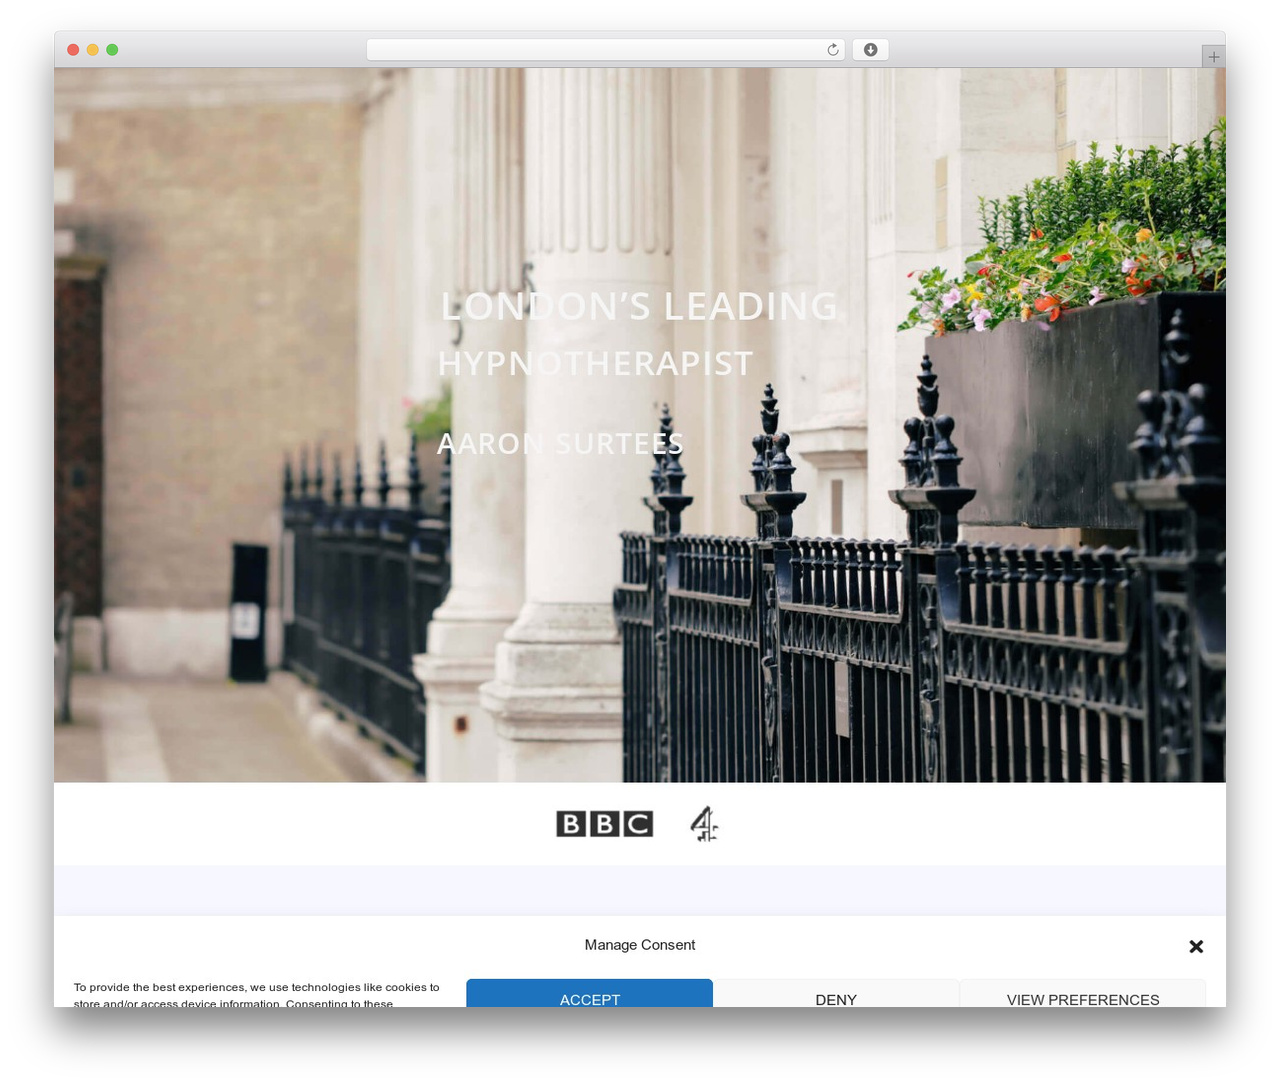Click the cookie consent description paragraph
Viewport: 1280px width, 1084px height.
[x=256, y=994]
